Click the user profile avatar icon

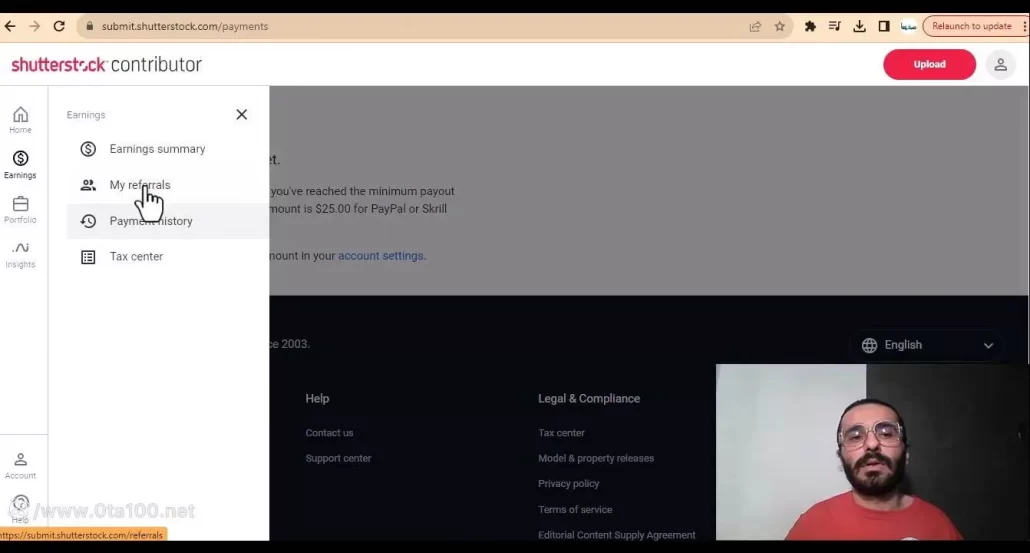point(1000,64)
